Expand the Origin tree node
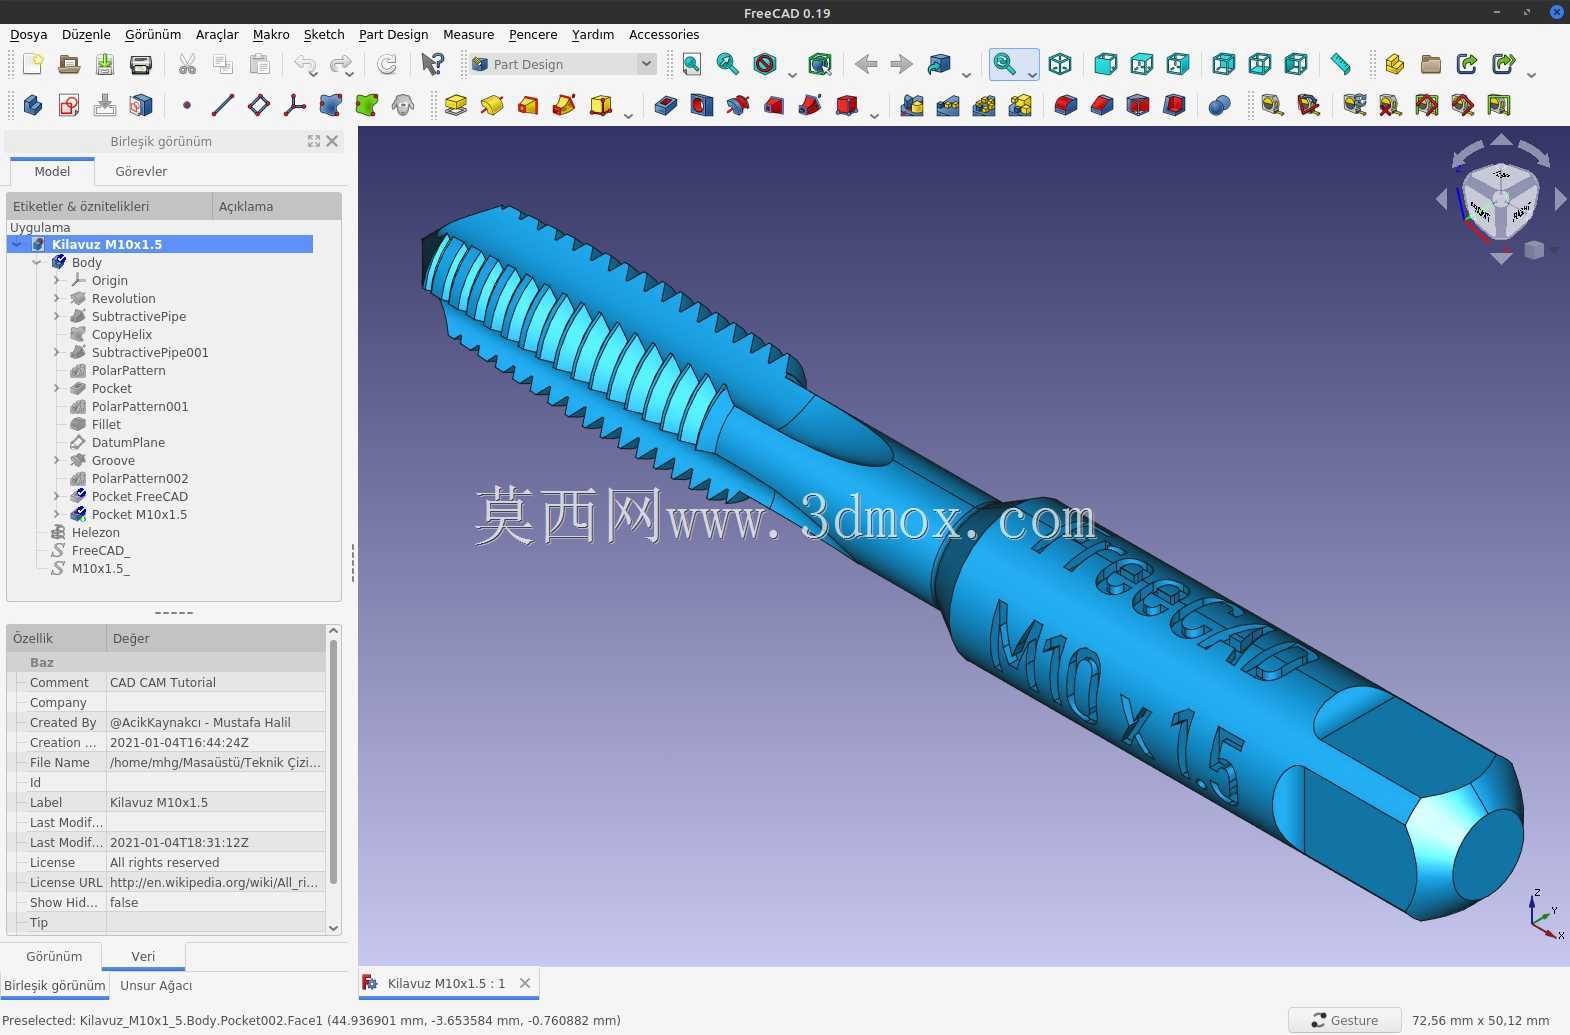Viewport: 1570px width, 1035px height. (57, 280)
